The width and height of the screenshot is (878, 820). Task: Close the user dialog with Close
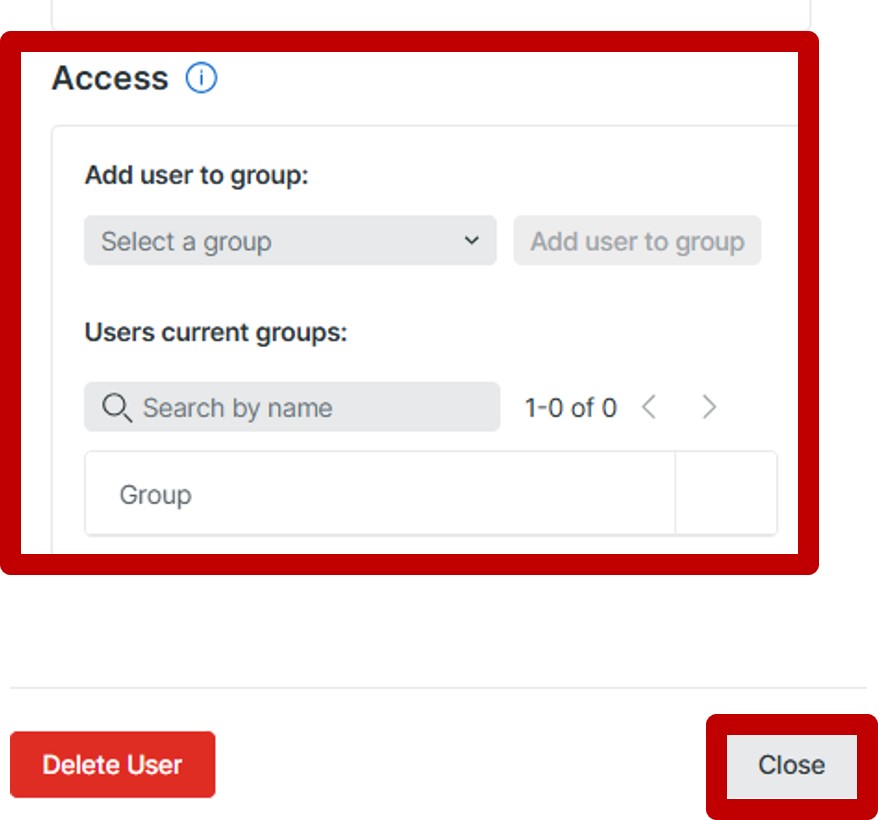click(x=791, y=765)
